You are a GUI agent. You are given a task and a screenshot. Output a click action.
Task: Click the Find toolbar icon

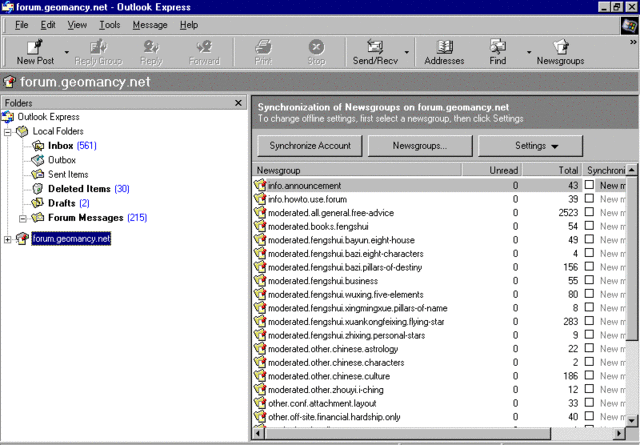tap(498, 47)
